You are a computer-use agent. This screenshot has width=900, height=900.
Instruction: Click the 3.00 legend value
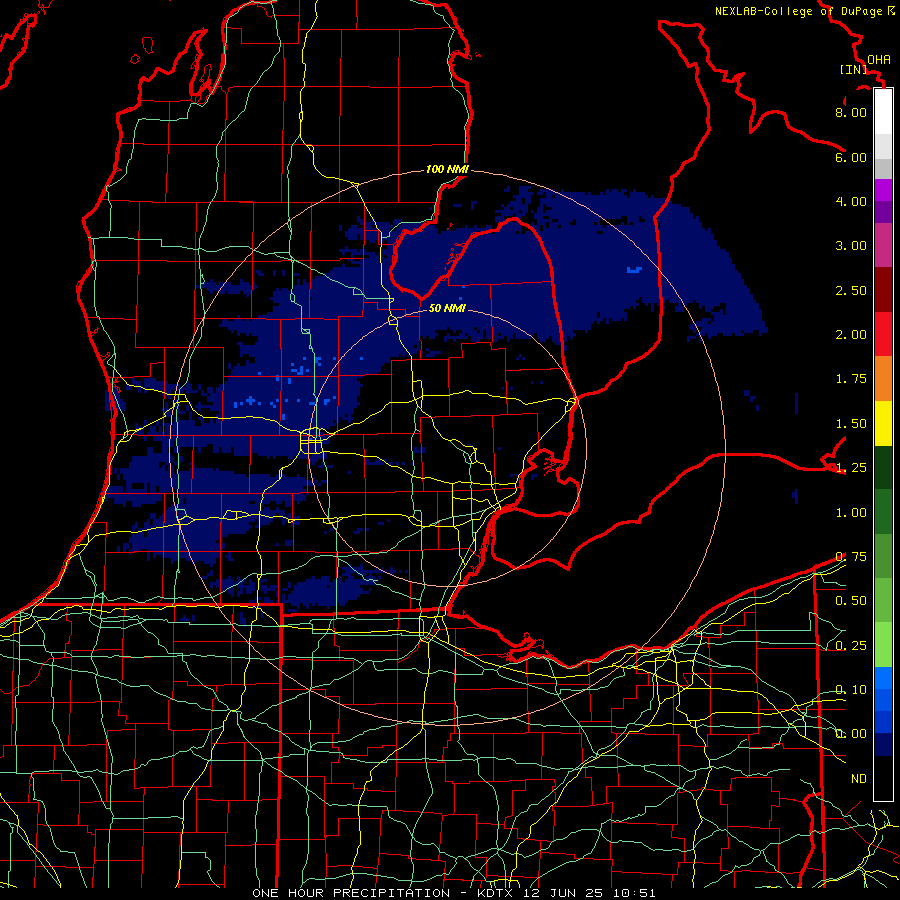click(x=851, y=246)
